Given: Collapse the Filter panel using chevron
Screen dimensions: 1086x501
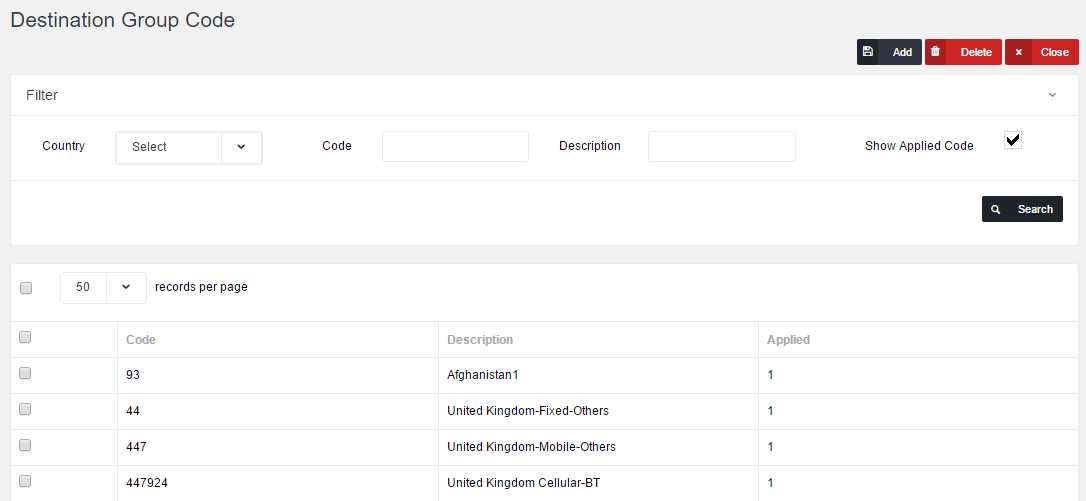Looking at the screenshot, I should point(1052,96).
